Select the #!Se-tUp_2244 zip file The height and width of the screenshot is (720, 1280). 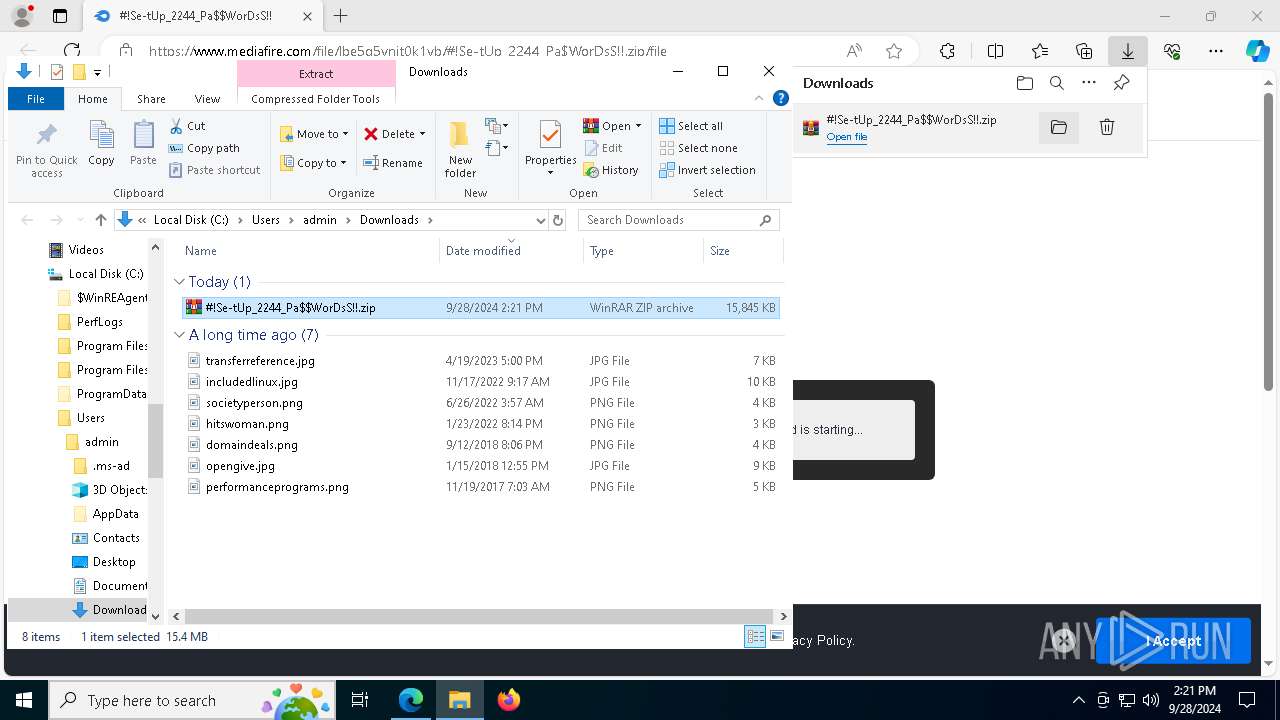[481, 308]
